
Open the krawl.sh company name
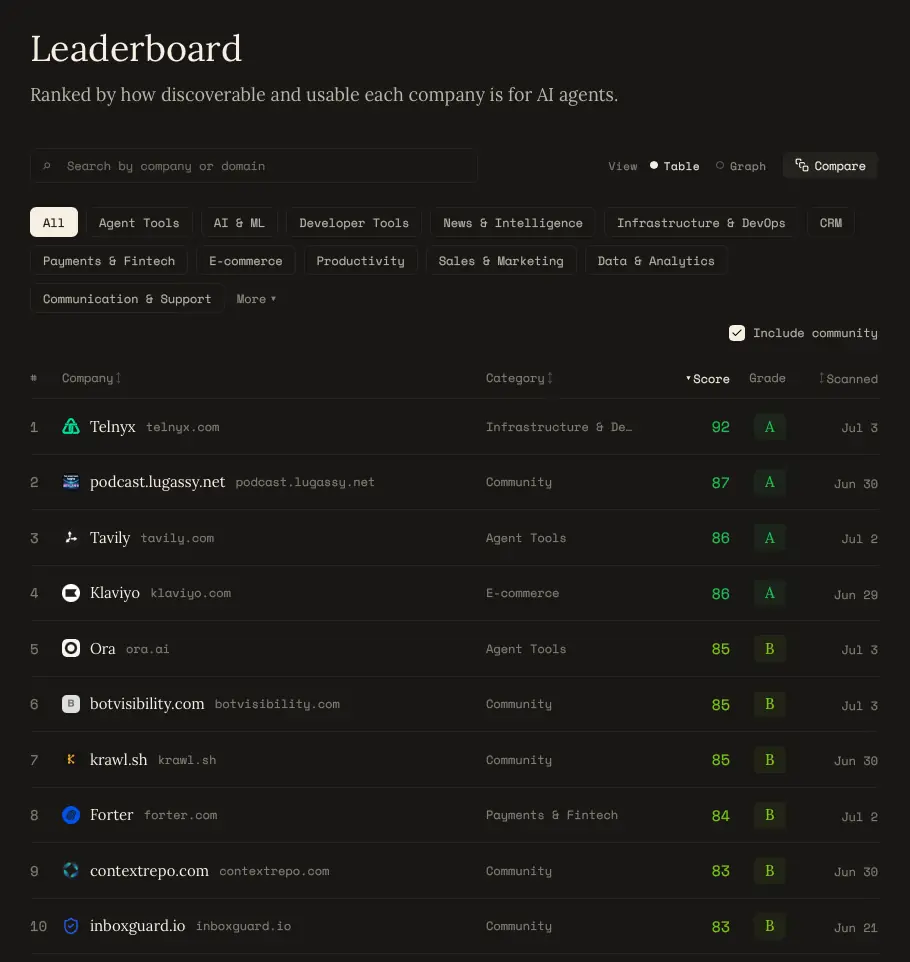pyautogui.click(x=118, y=760)
